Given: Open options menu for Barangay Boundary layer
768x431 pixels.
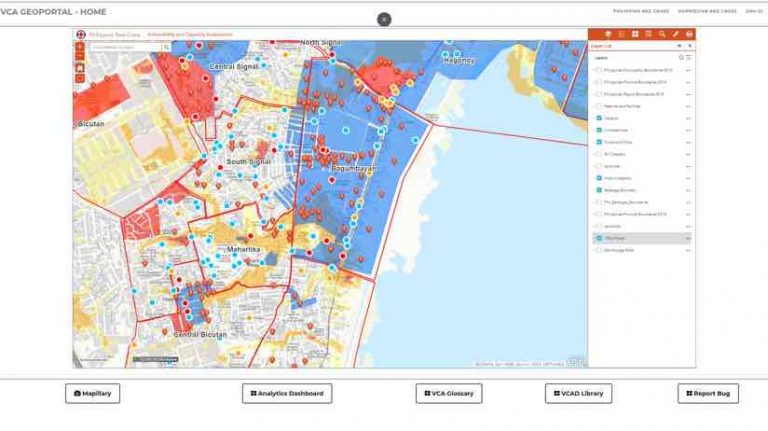Looking at the screenshot, I should click(x=688, y=190).
